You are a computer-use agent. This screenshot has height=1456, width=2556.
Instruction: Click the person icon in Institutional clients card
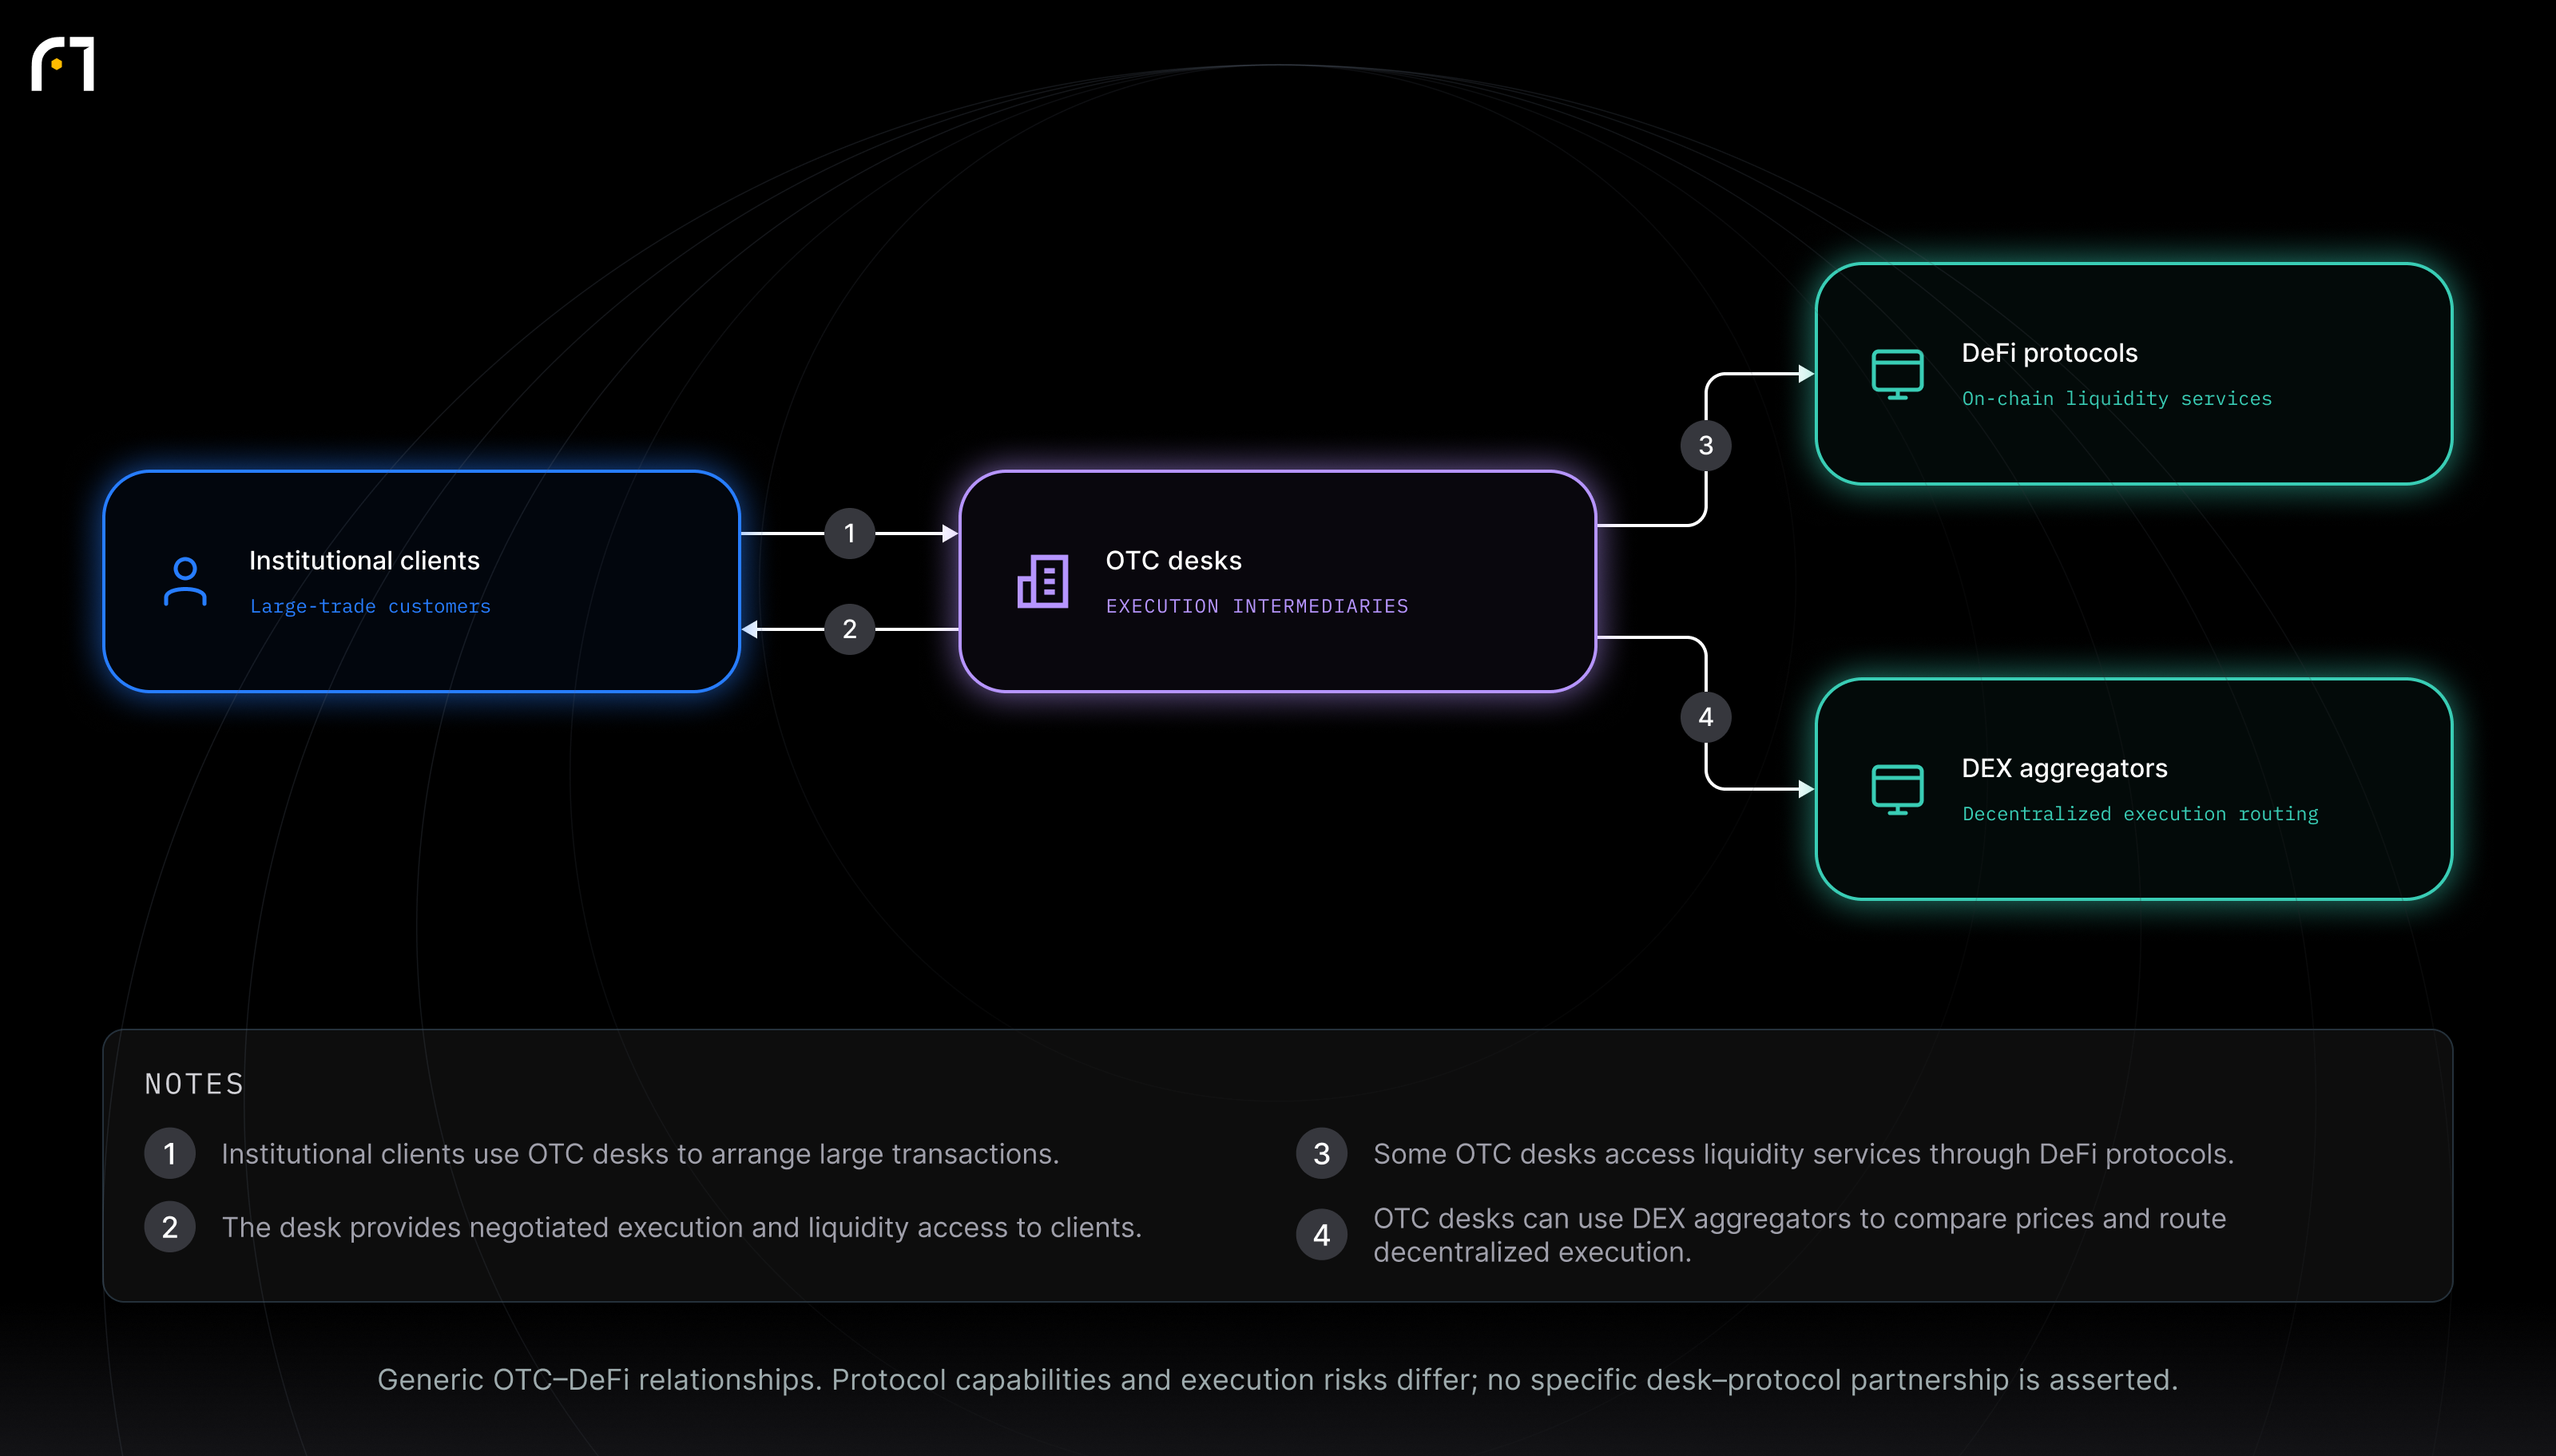(185, 582)
